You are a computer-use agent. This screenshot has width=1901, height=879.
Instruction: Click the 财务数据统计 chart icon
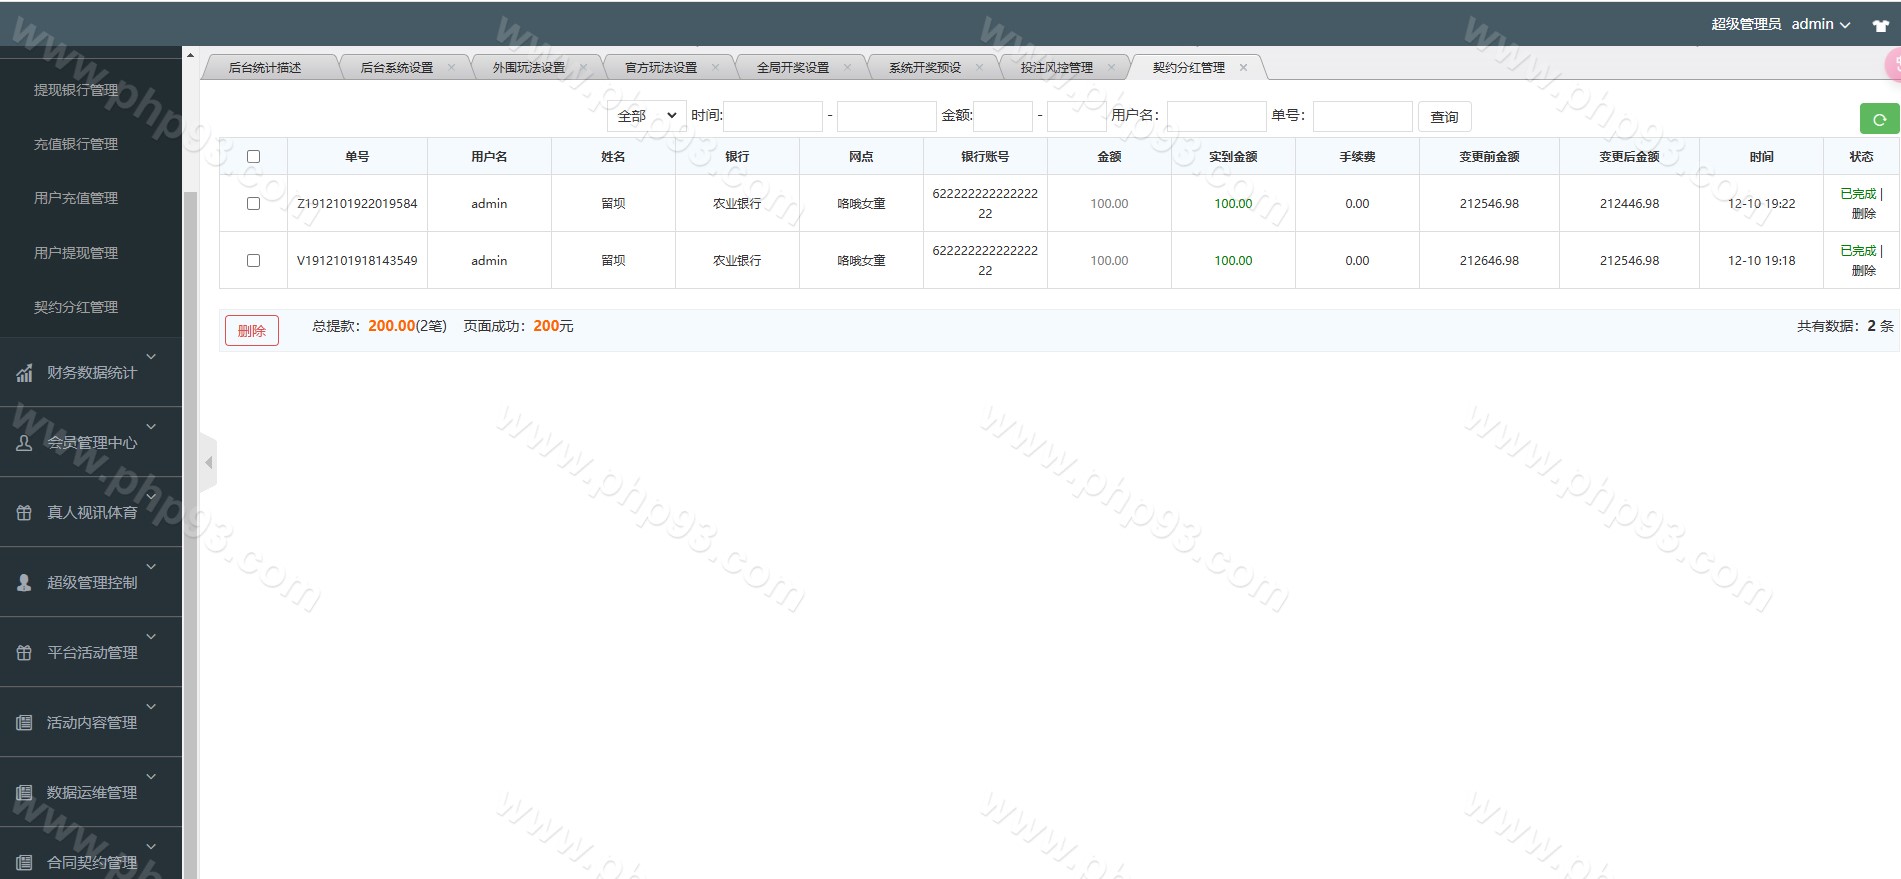(24, 373)
